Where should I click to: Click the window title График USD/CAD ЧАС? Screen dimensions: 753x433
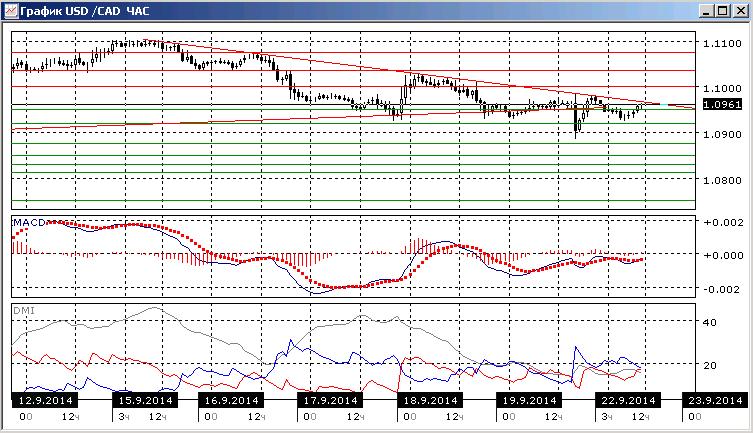click(x=85, y=11)
